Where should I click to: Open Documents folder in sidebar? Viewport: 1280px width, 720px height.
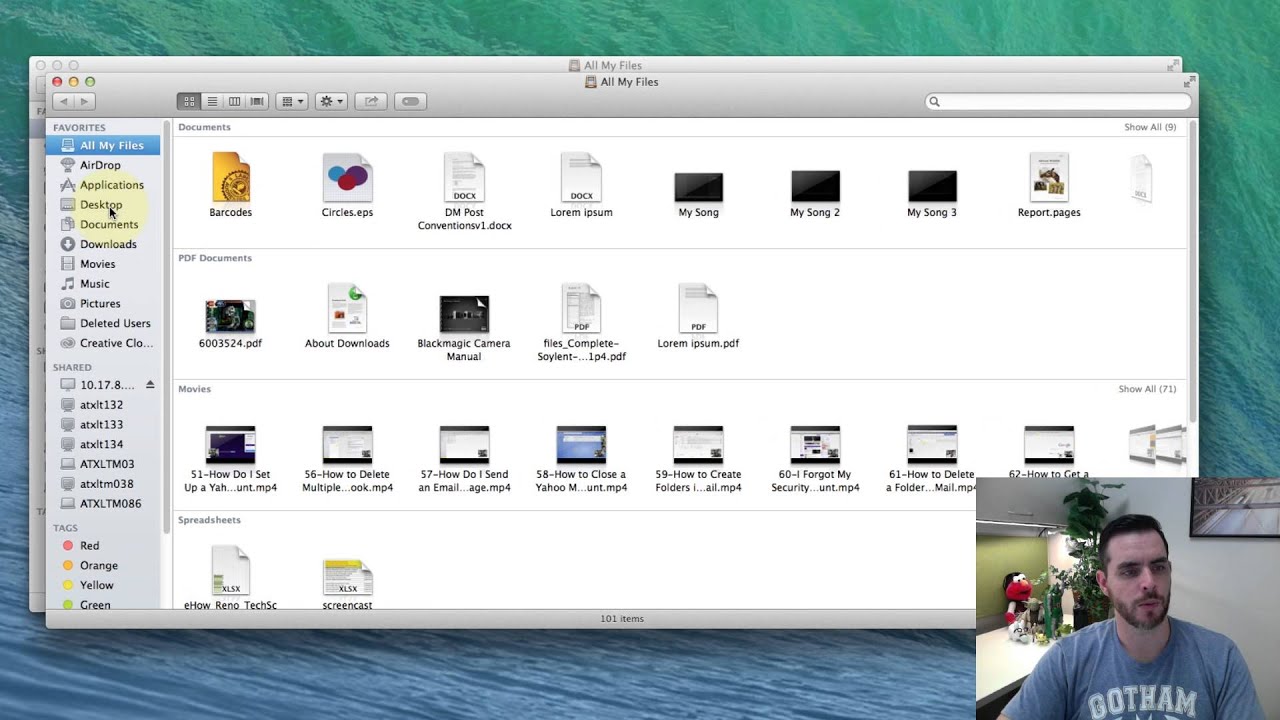coord(102,224)
